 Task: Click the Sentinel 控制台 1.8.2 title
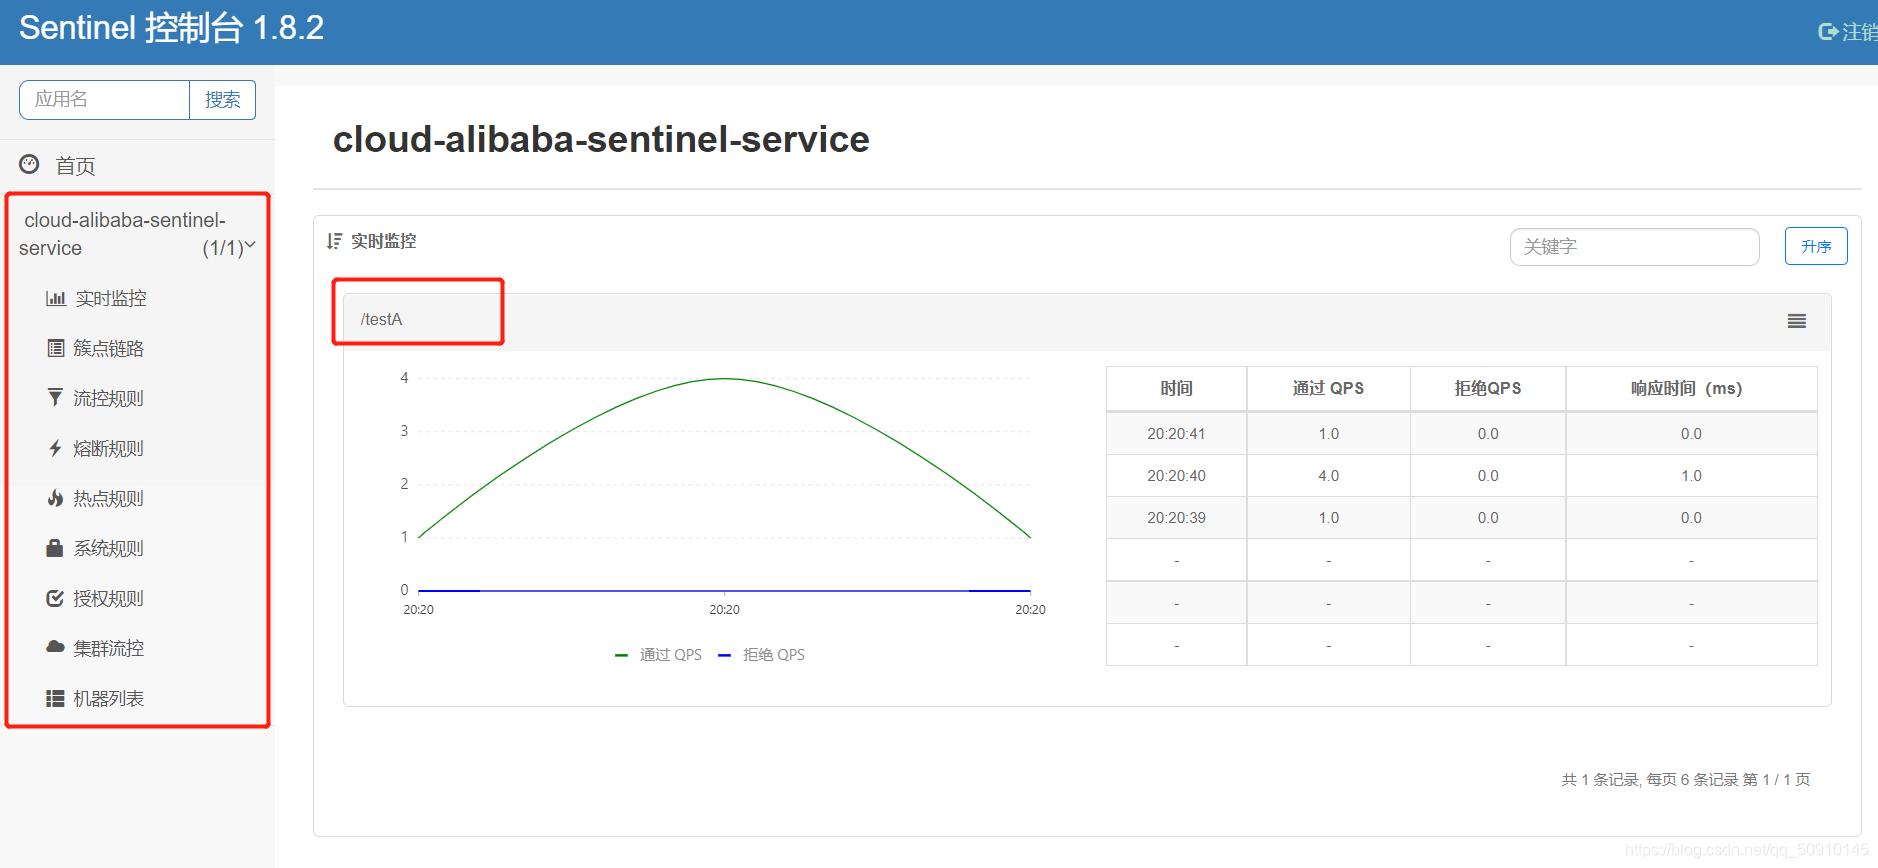pyautogui.click(x=171, y=28)
